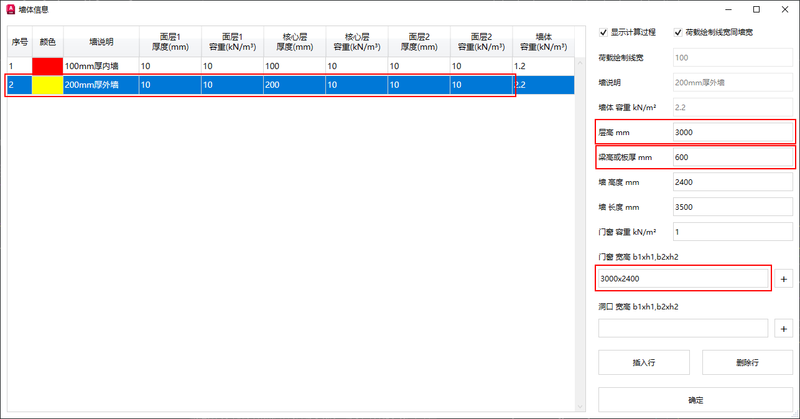Click the plus button next to 洞口宽高 field

784,329
